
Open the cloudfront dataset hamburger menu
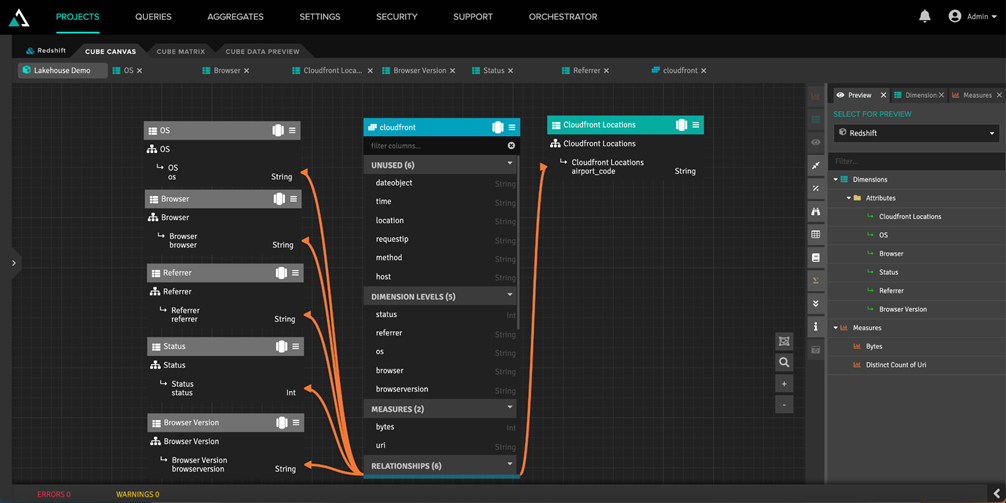pos(512,127)
